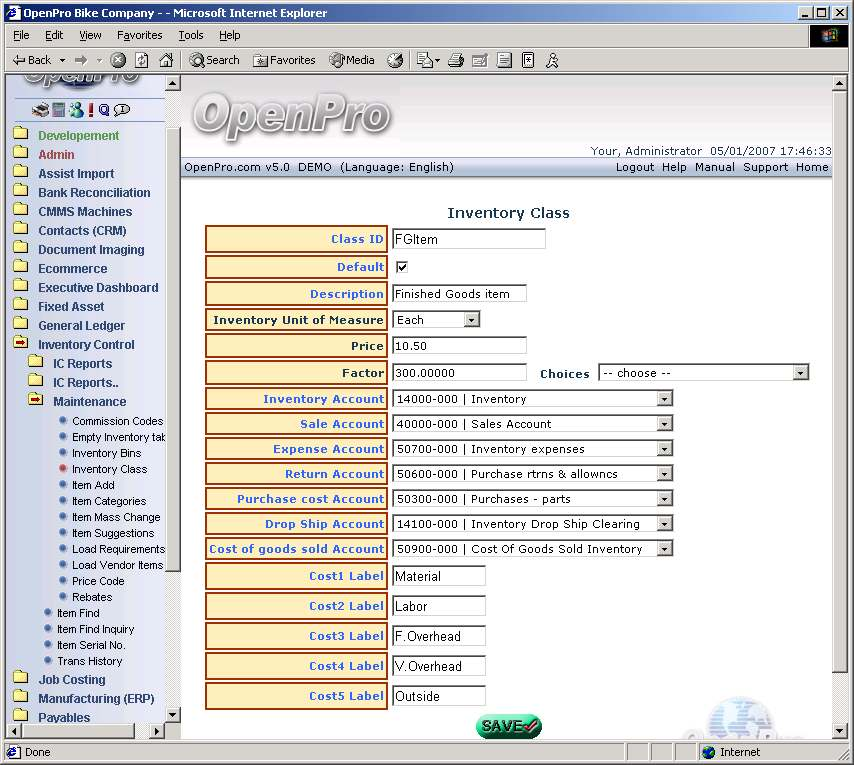Click the printer icon in OpenPro sidebar
The height and width of the screenshot is (765, 854).
pyautogui.click(x=41, y=110)
